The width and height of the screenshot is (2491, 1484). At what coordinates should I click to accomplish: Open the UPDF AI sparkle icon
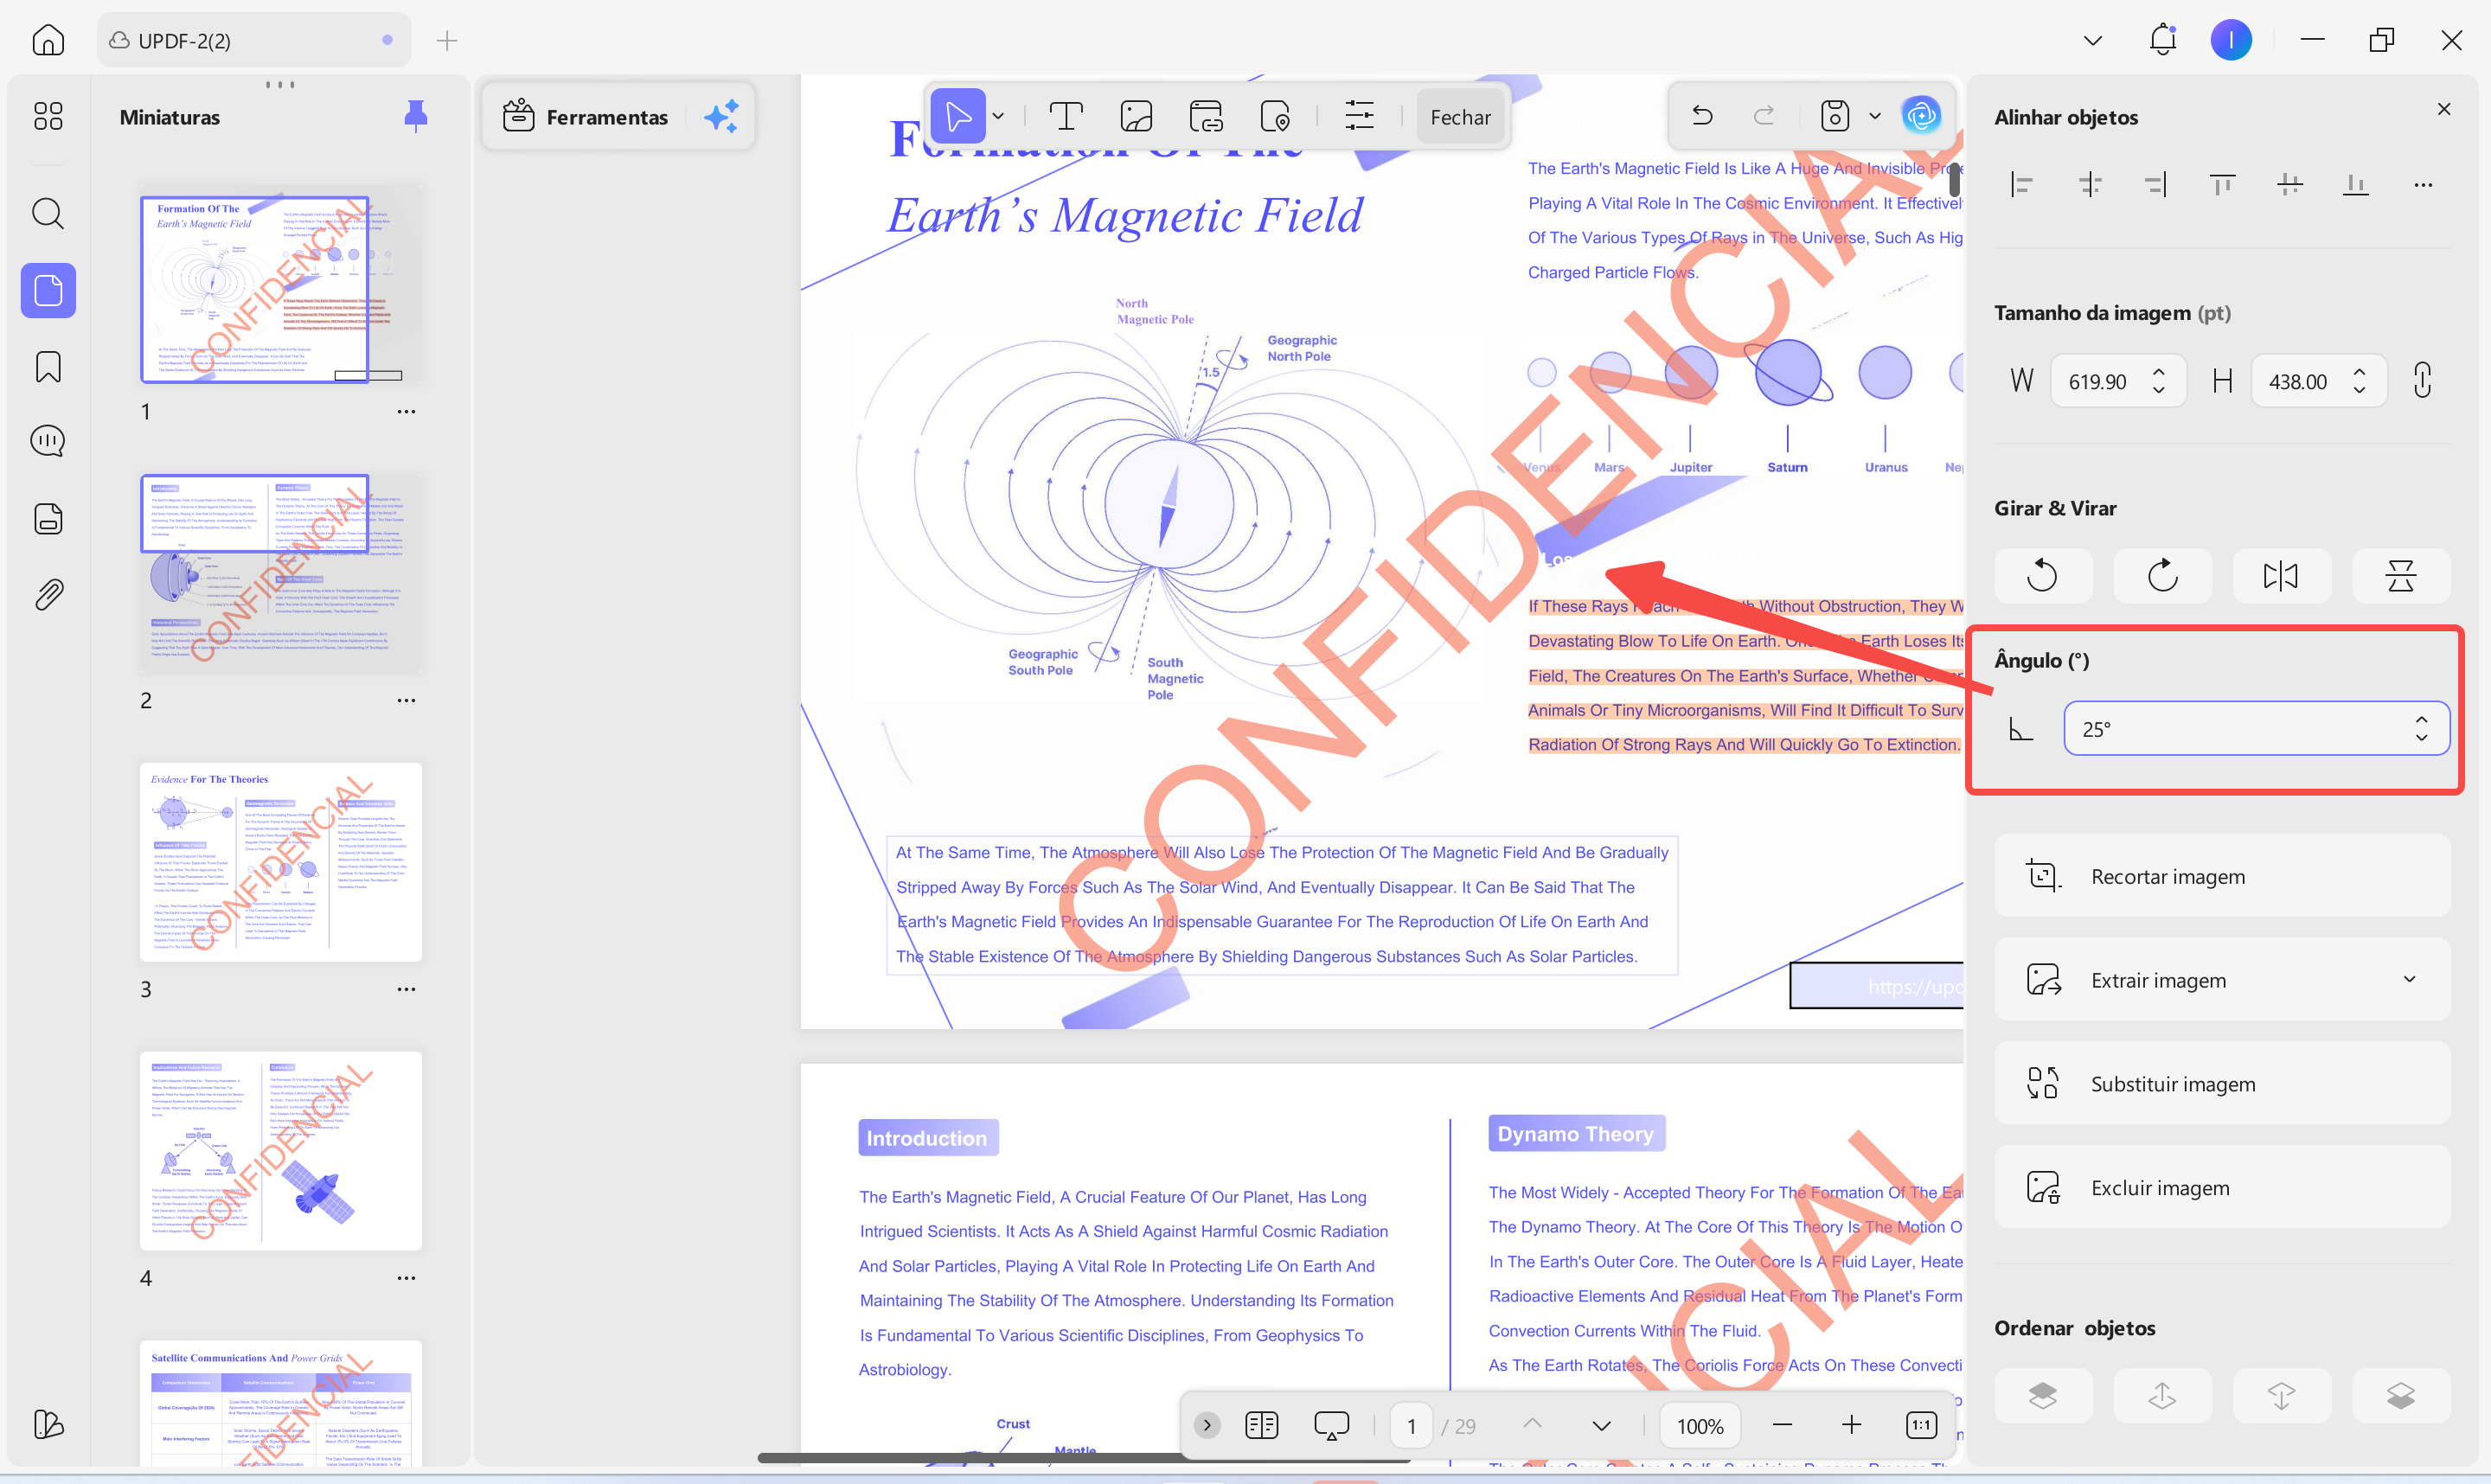pyautogui.click(x=722, y=117)
